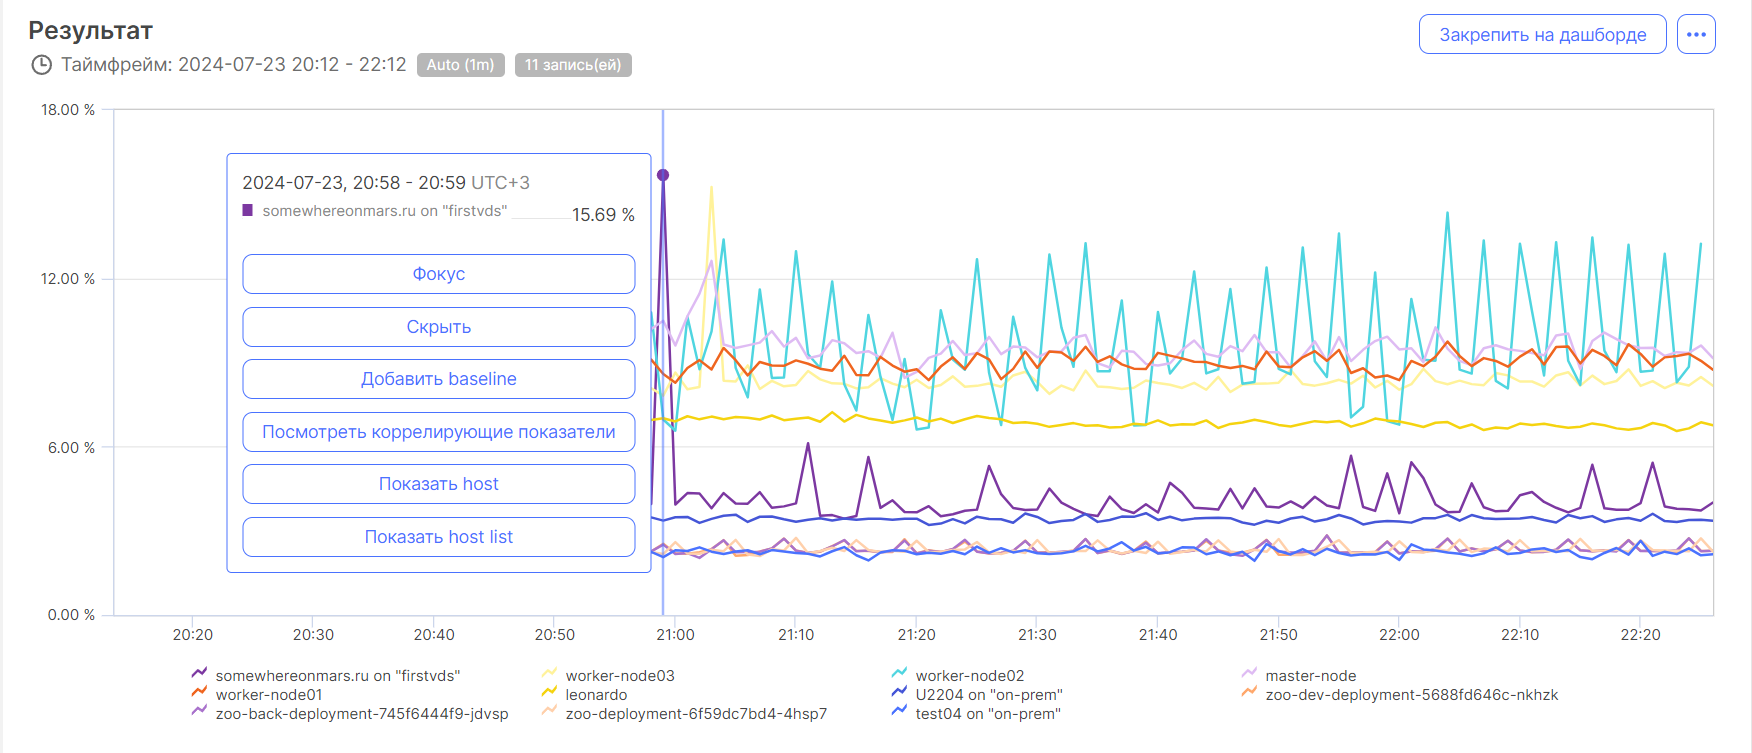Screen dimensions: 1752x753
Task: Toggle worker-node01 legend entry
Action: click(268, 695)
